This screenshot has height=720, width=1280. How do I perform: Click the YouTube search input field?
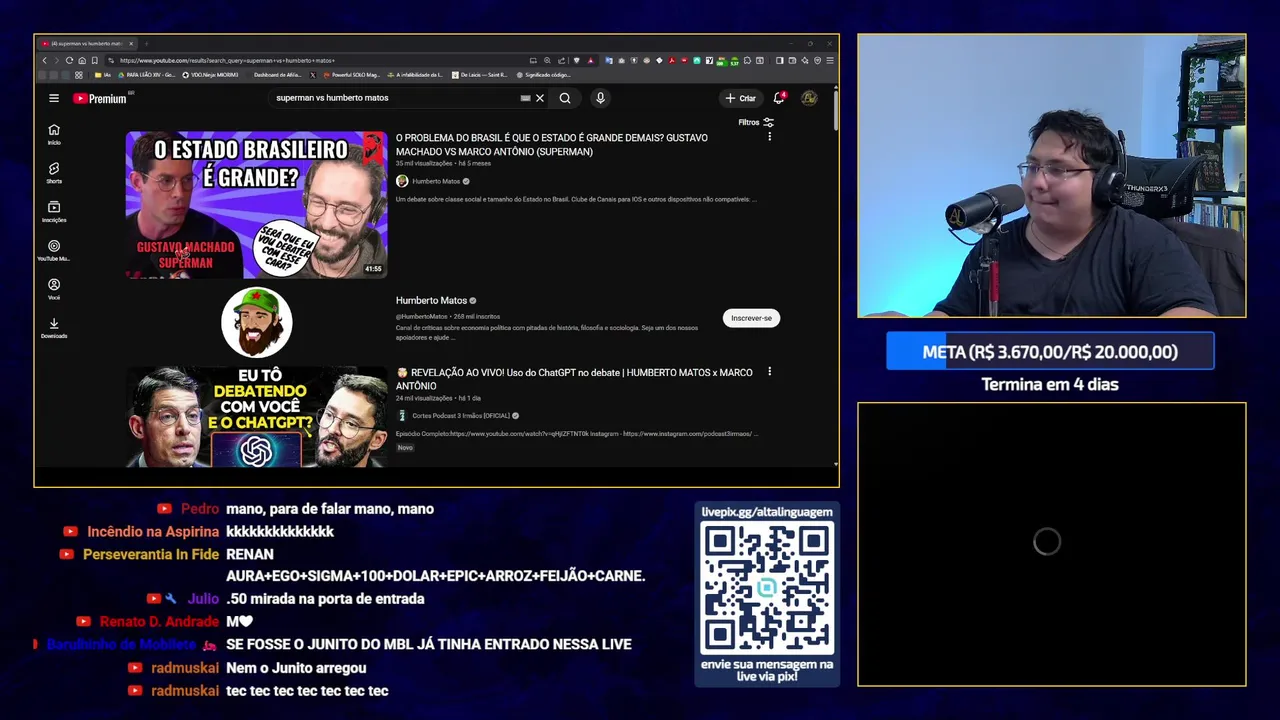coord(395,98)
